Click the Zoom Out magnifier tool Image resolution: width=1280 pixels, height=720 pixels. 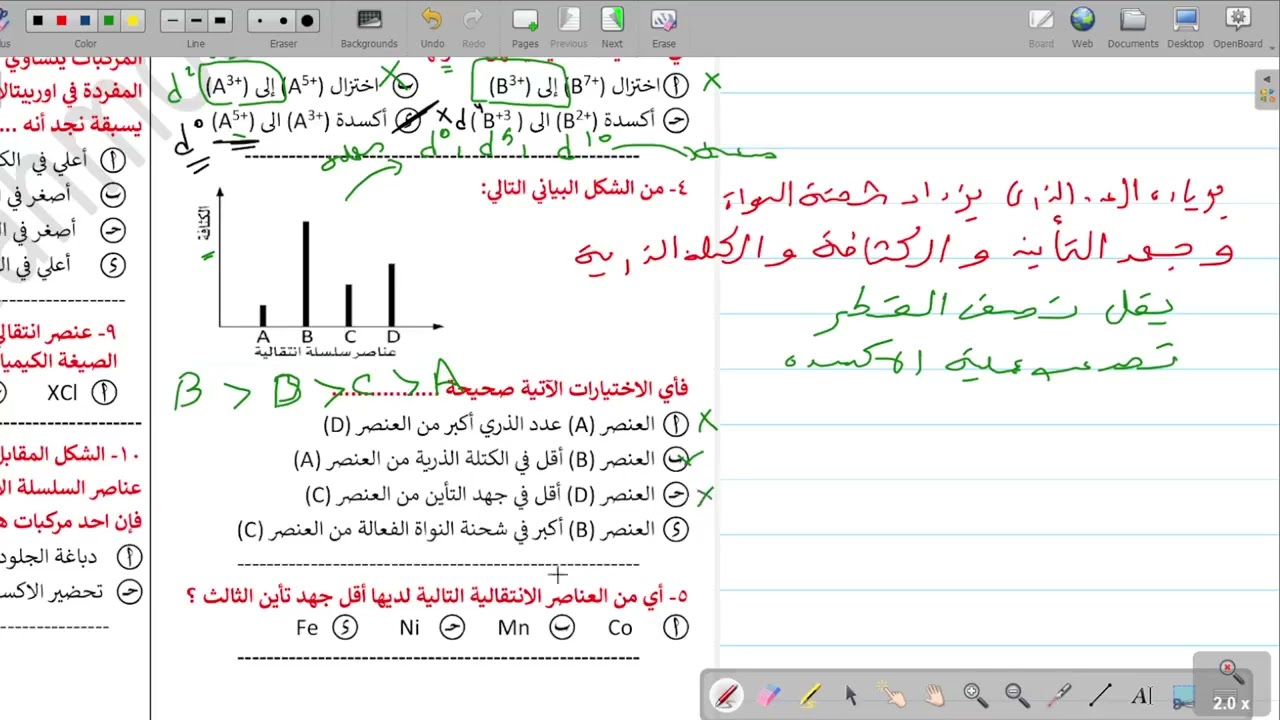tap(1017, 695)
